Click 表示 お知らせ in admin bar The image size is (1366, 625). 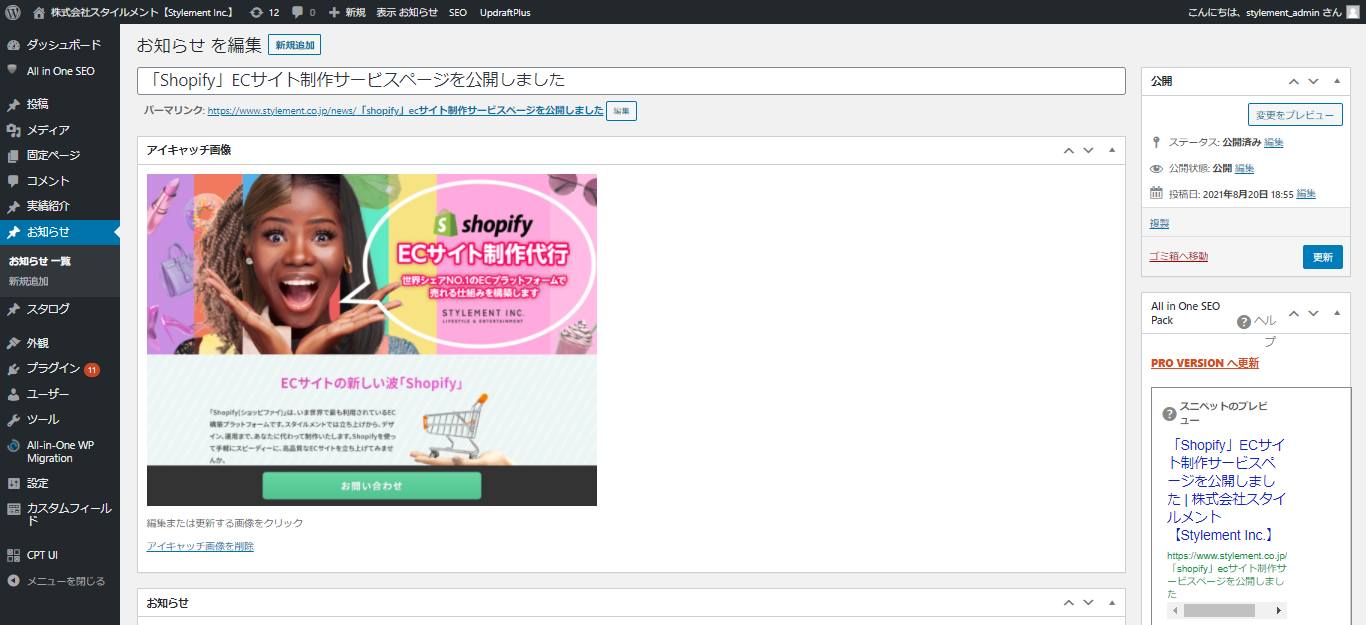(407, 12)
